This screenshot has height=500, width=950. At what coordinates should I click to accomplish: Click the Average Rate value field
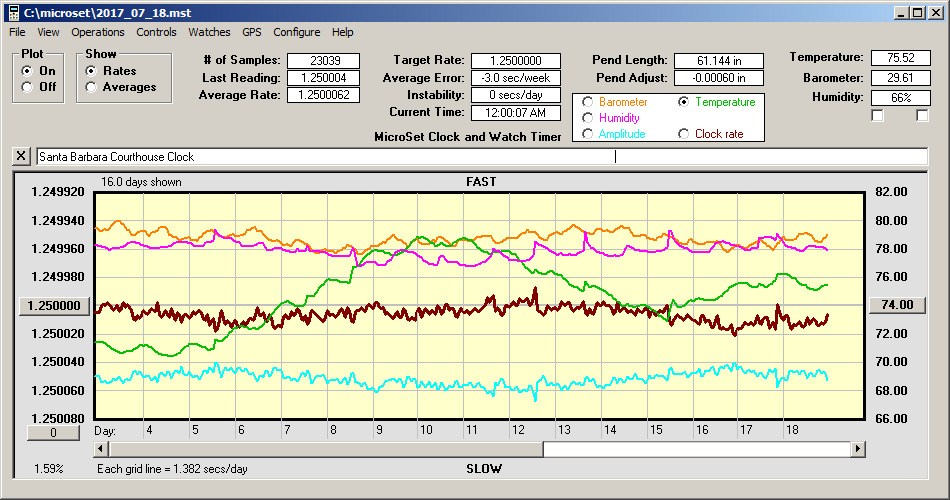click(x=324, y=95)
